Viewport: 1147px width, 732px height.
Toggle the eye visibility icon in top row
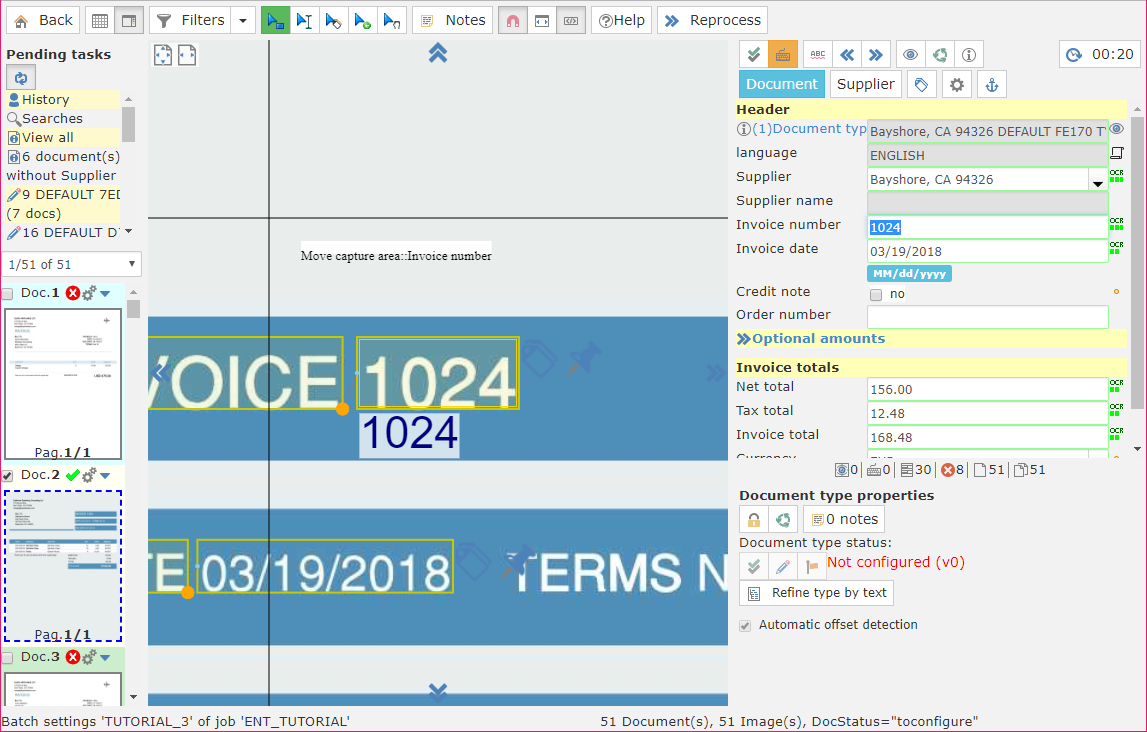coord(911,55)
